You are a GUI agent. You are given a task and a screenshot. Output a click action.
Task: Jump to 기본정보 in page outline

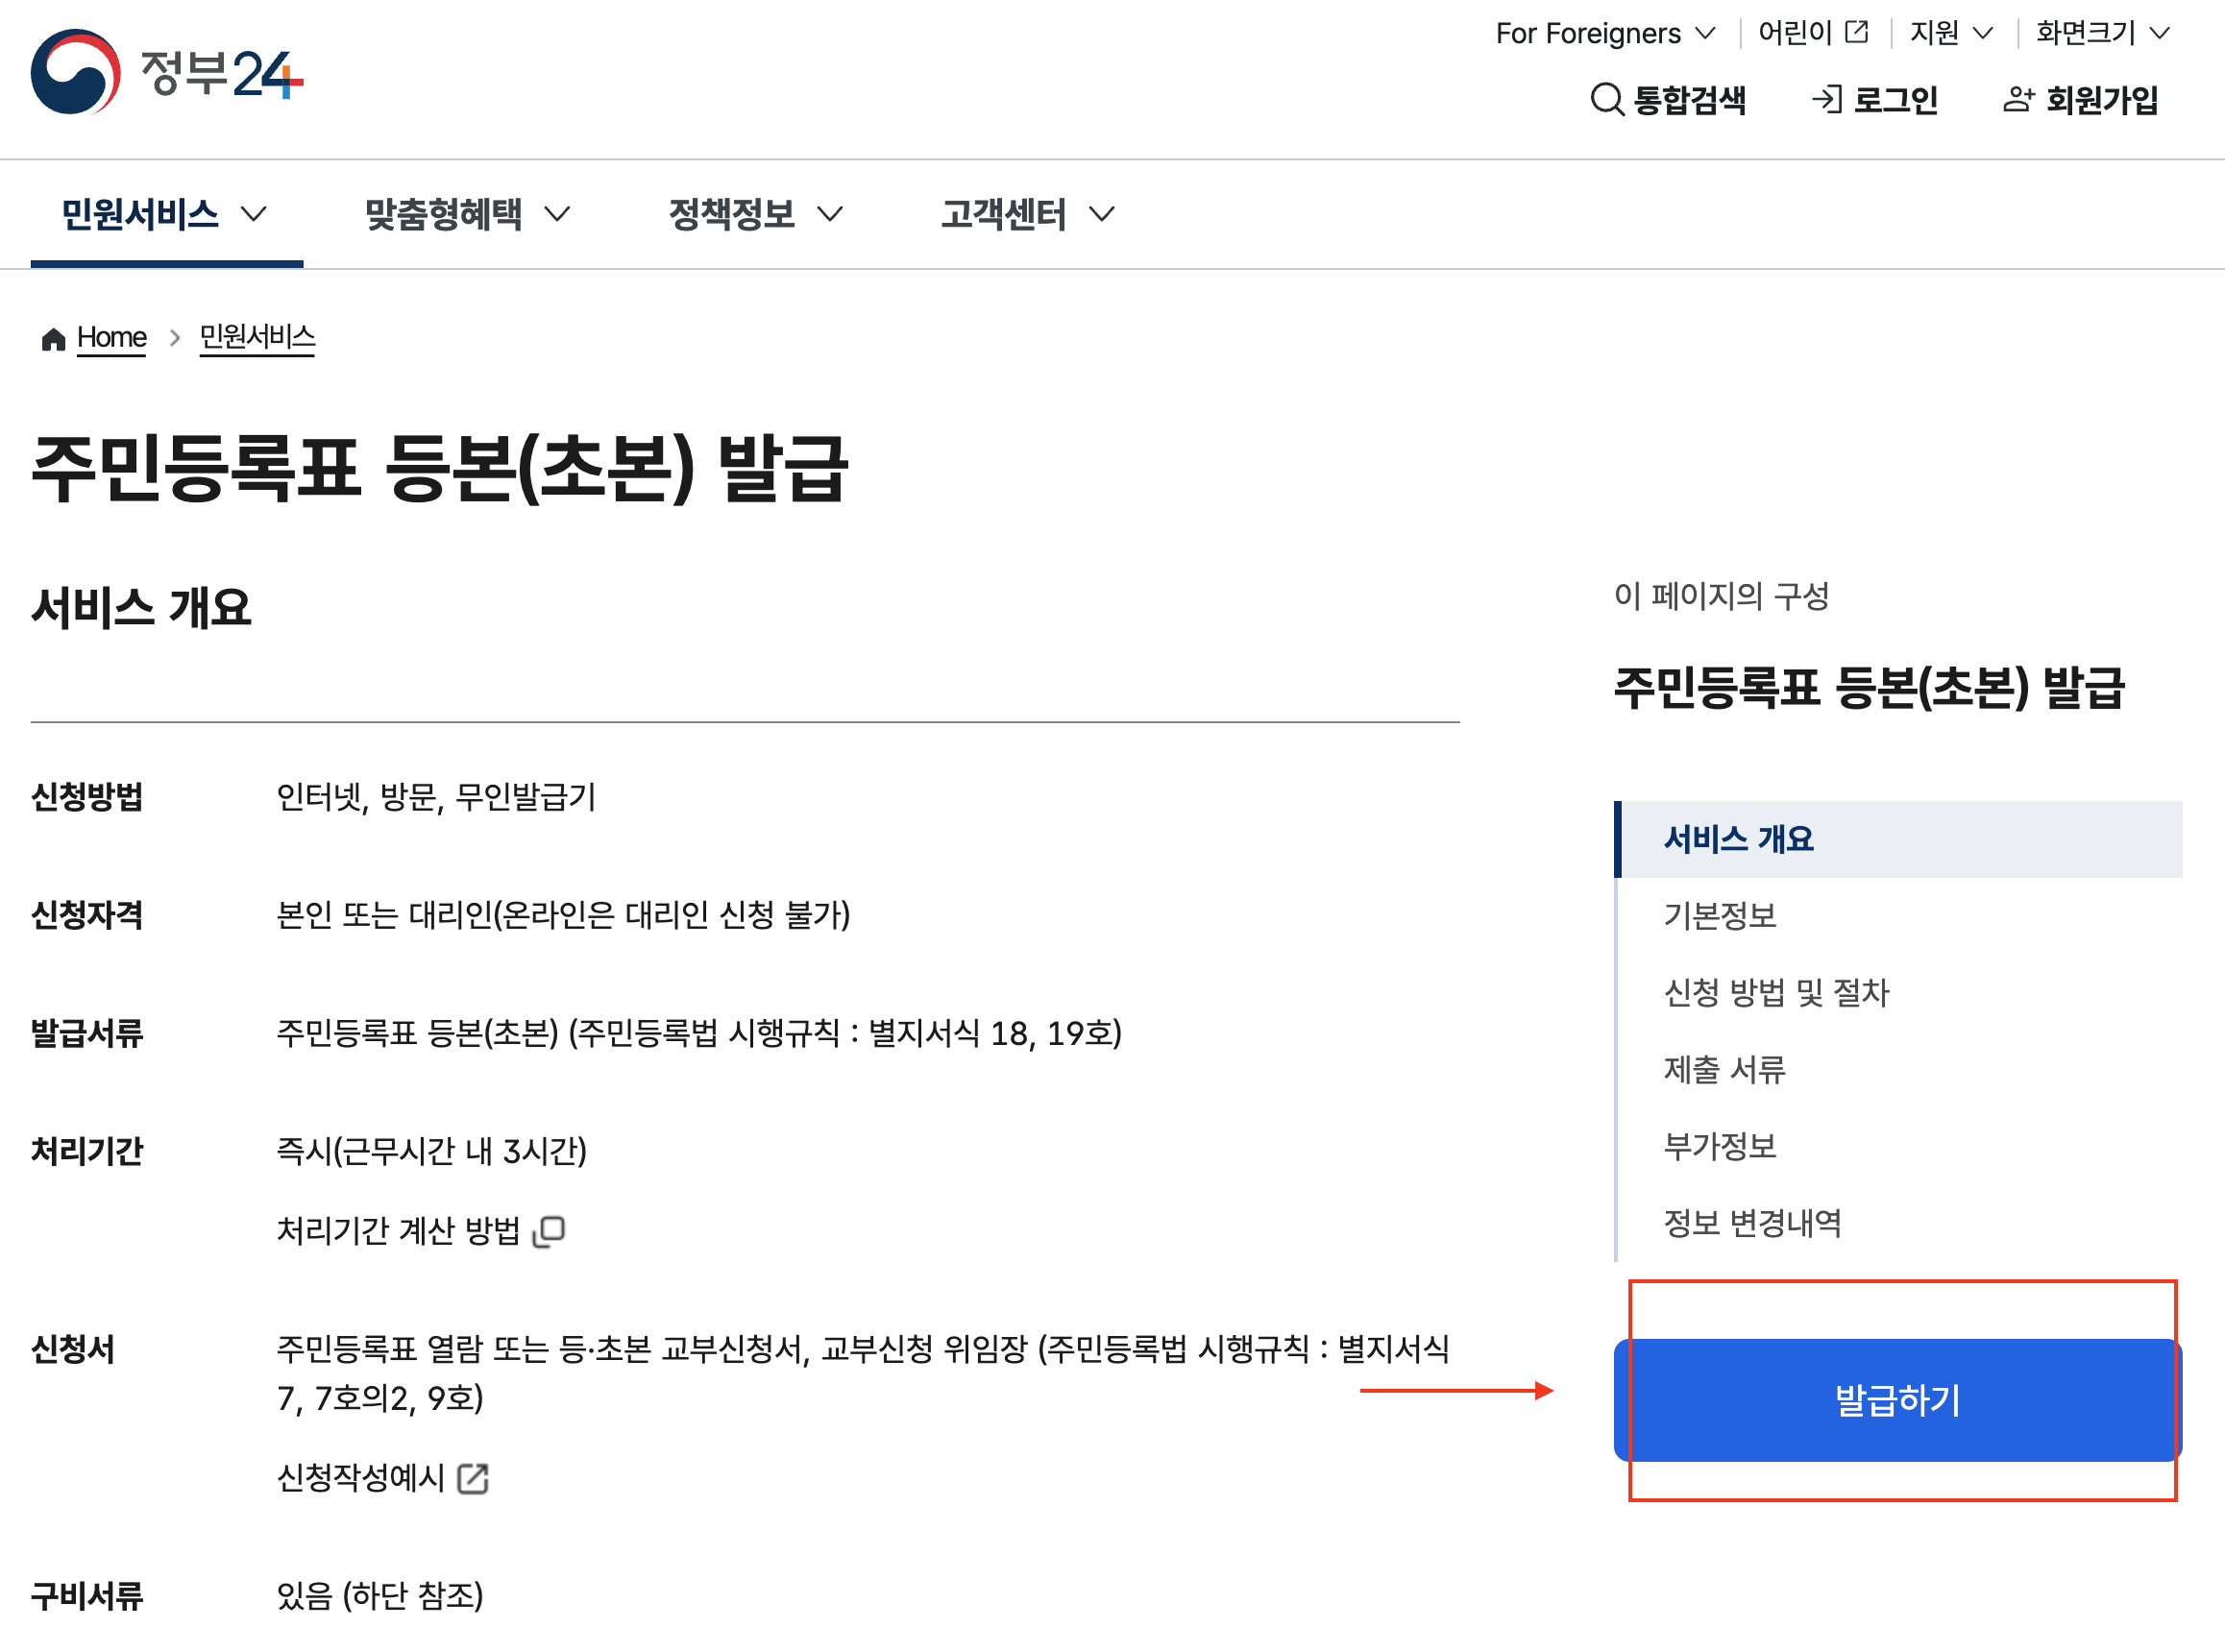pyautogui.click(x=1719, y=916)
